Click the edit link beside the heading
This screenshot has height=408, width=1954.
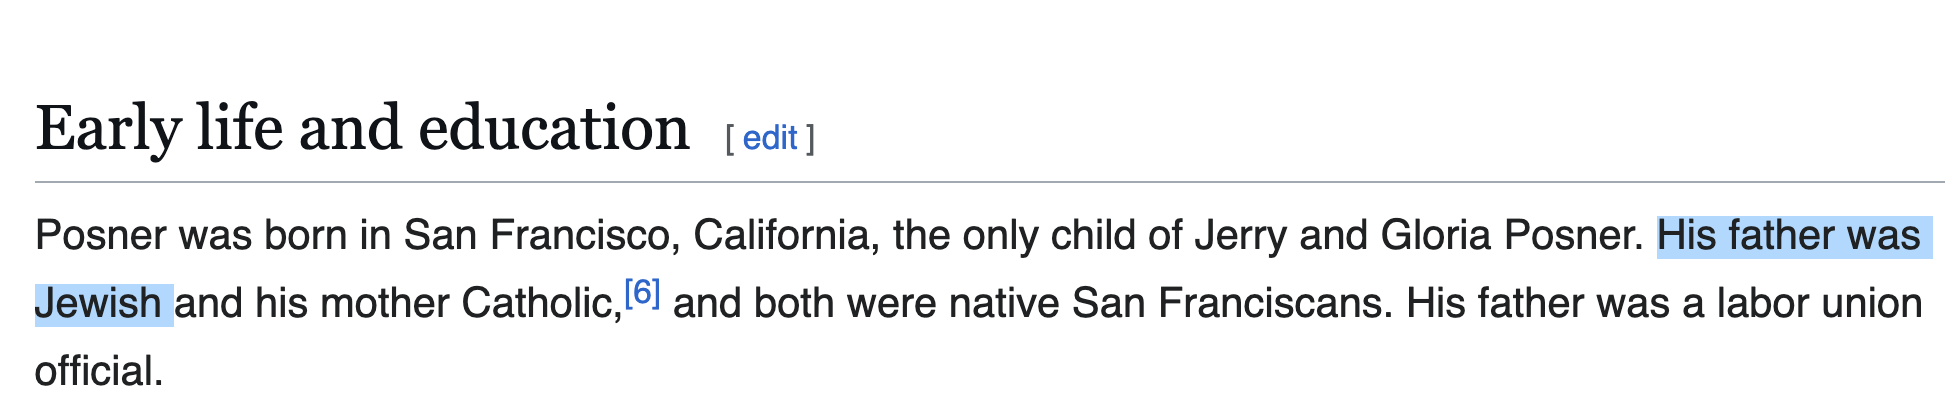769,138
